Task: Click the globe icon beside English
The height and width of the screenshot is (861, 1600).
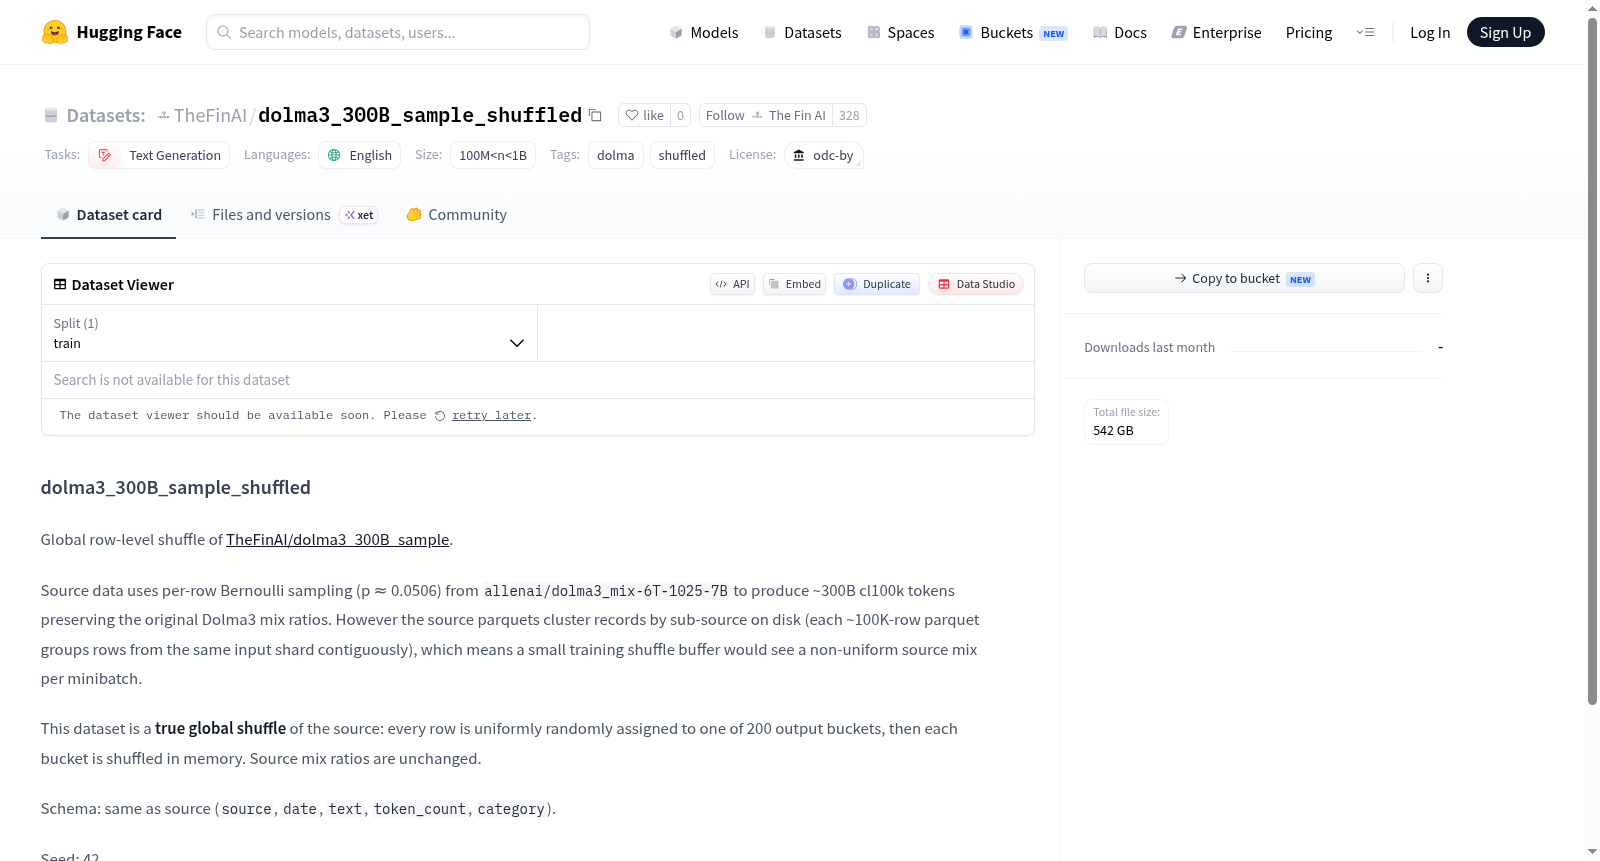Action: (334, 155)
